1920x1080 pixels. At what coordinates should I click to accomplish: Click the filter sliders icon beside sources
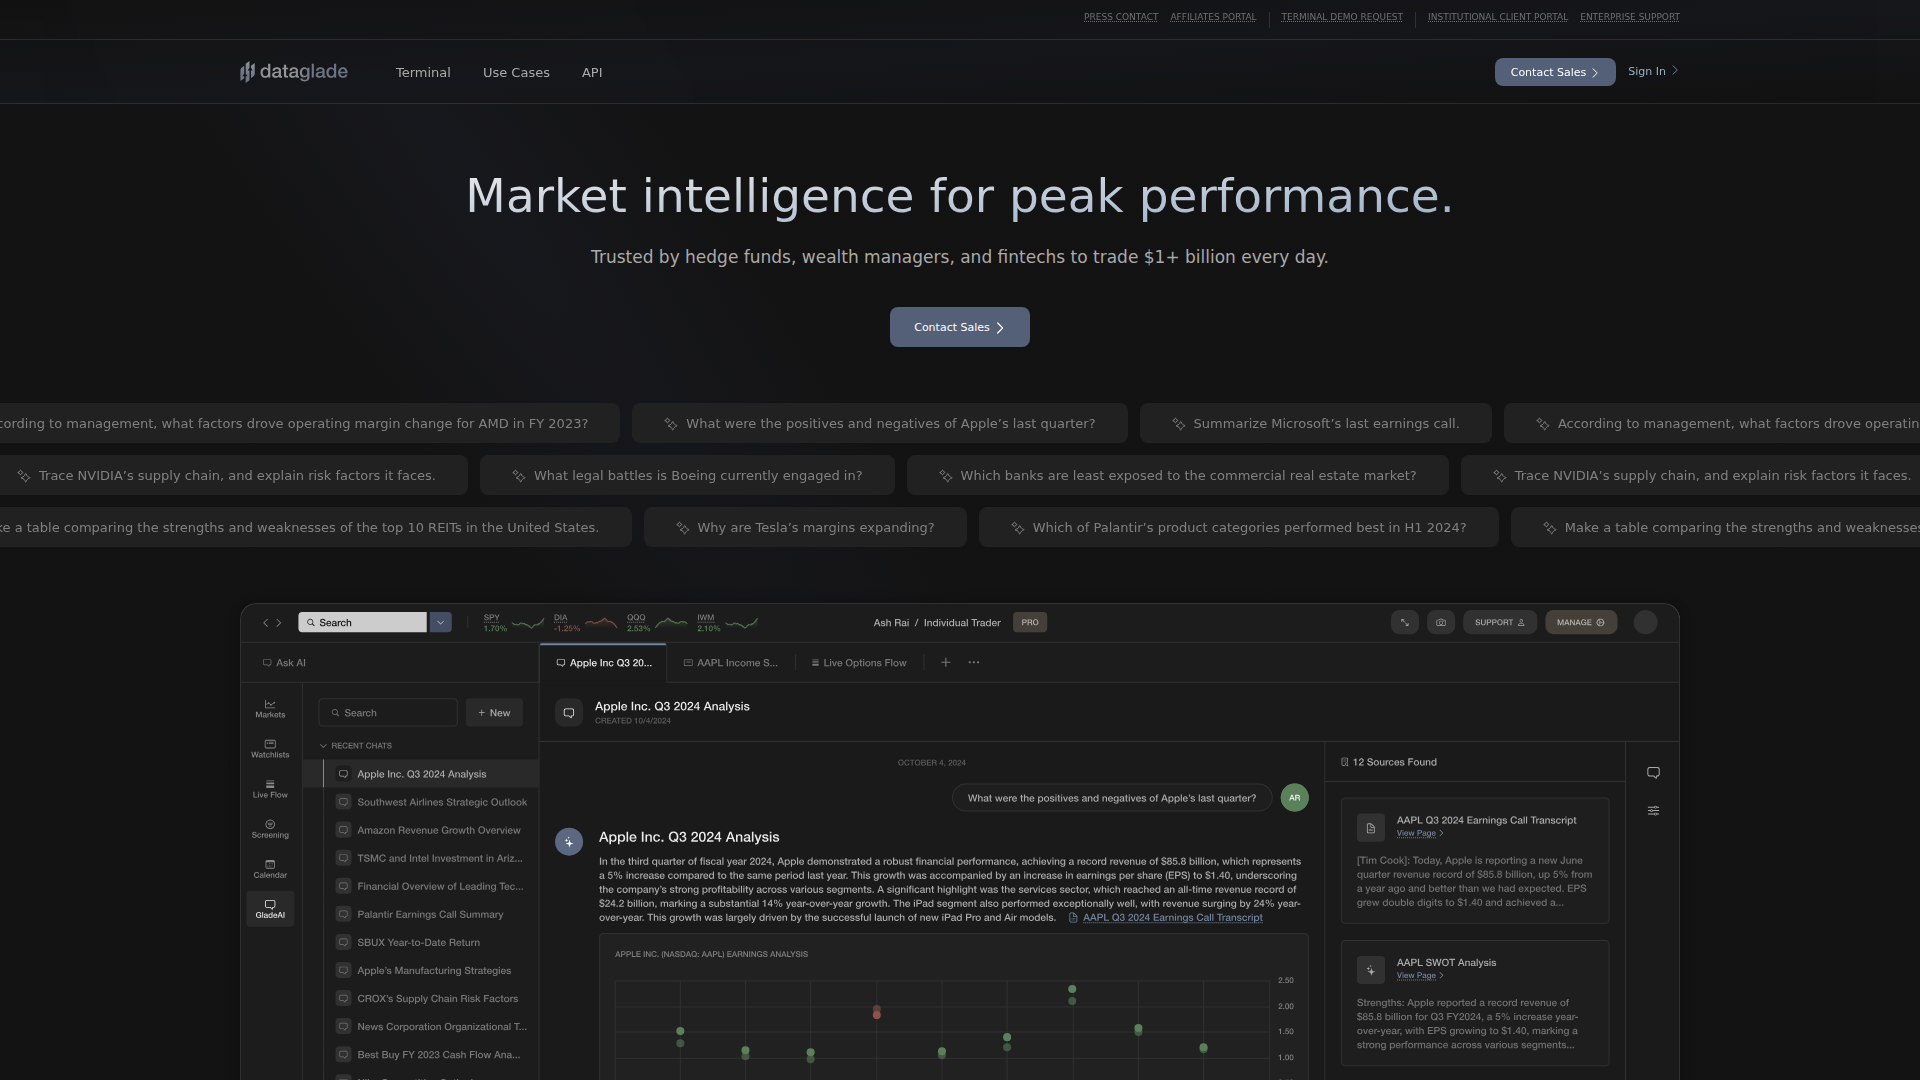point(1653,811)
